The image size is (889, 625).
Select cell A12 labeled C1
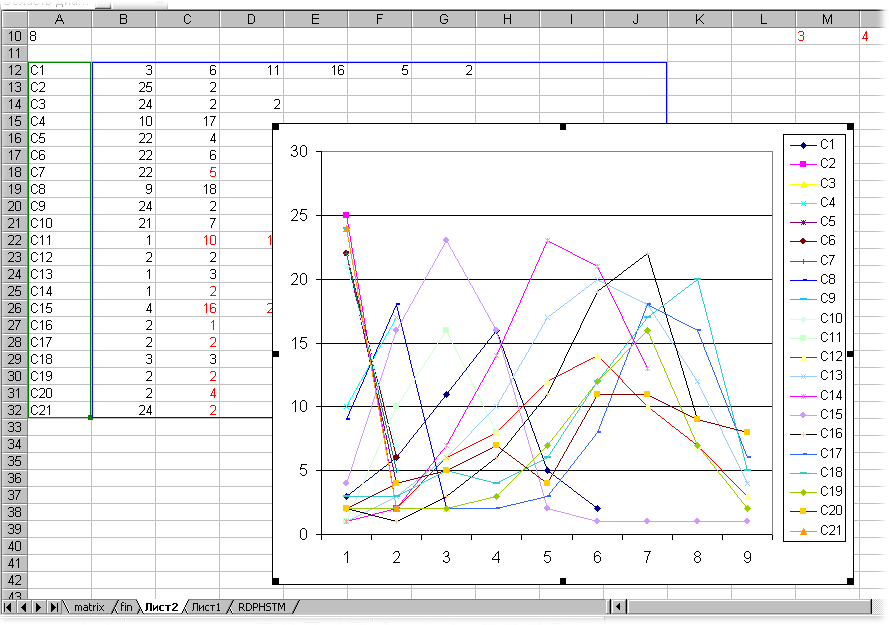point(60,70)
